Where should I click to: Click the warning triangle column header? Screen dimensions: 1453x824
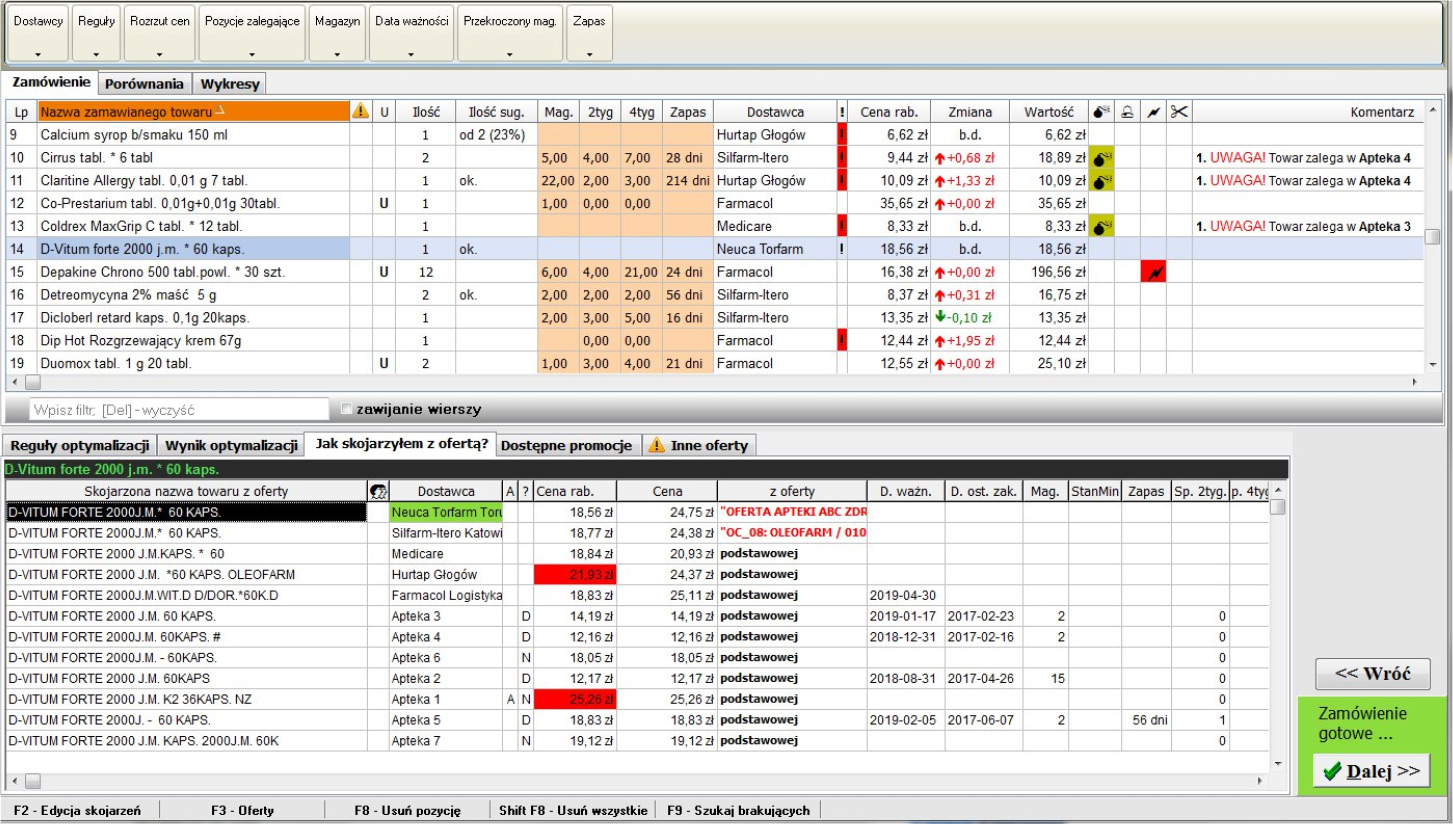(361, 112)
